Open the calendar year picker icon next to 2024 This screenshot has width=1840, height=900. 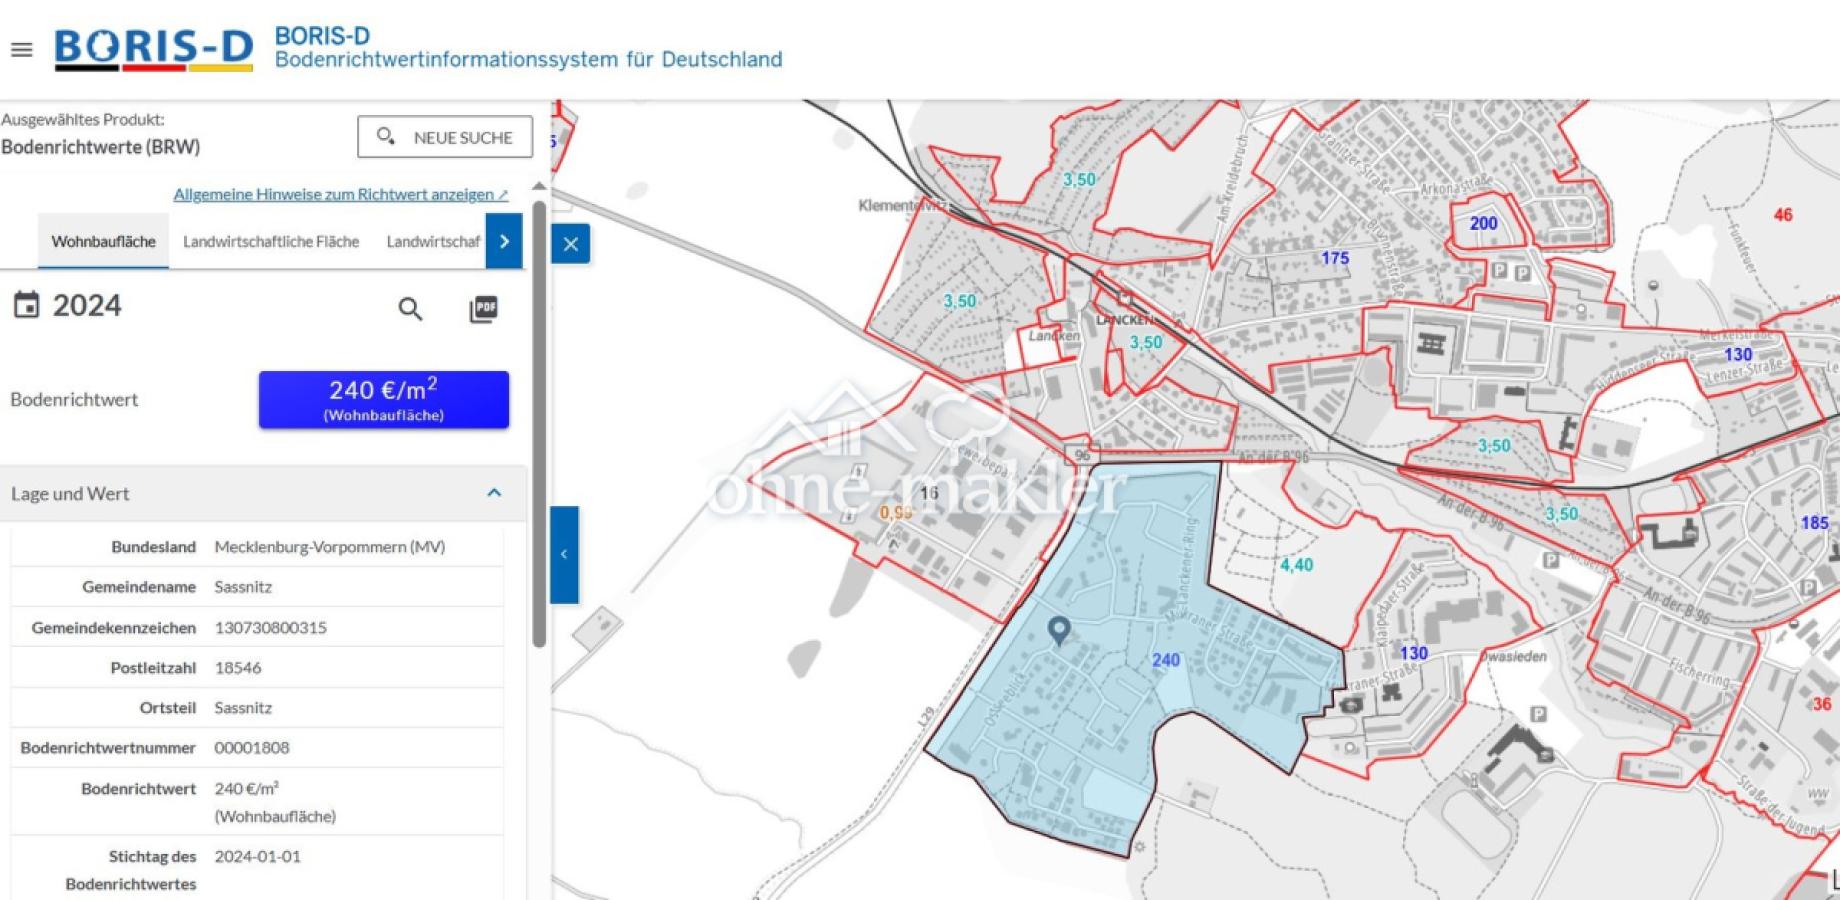26,305
